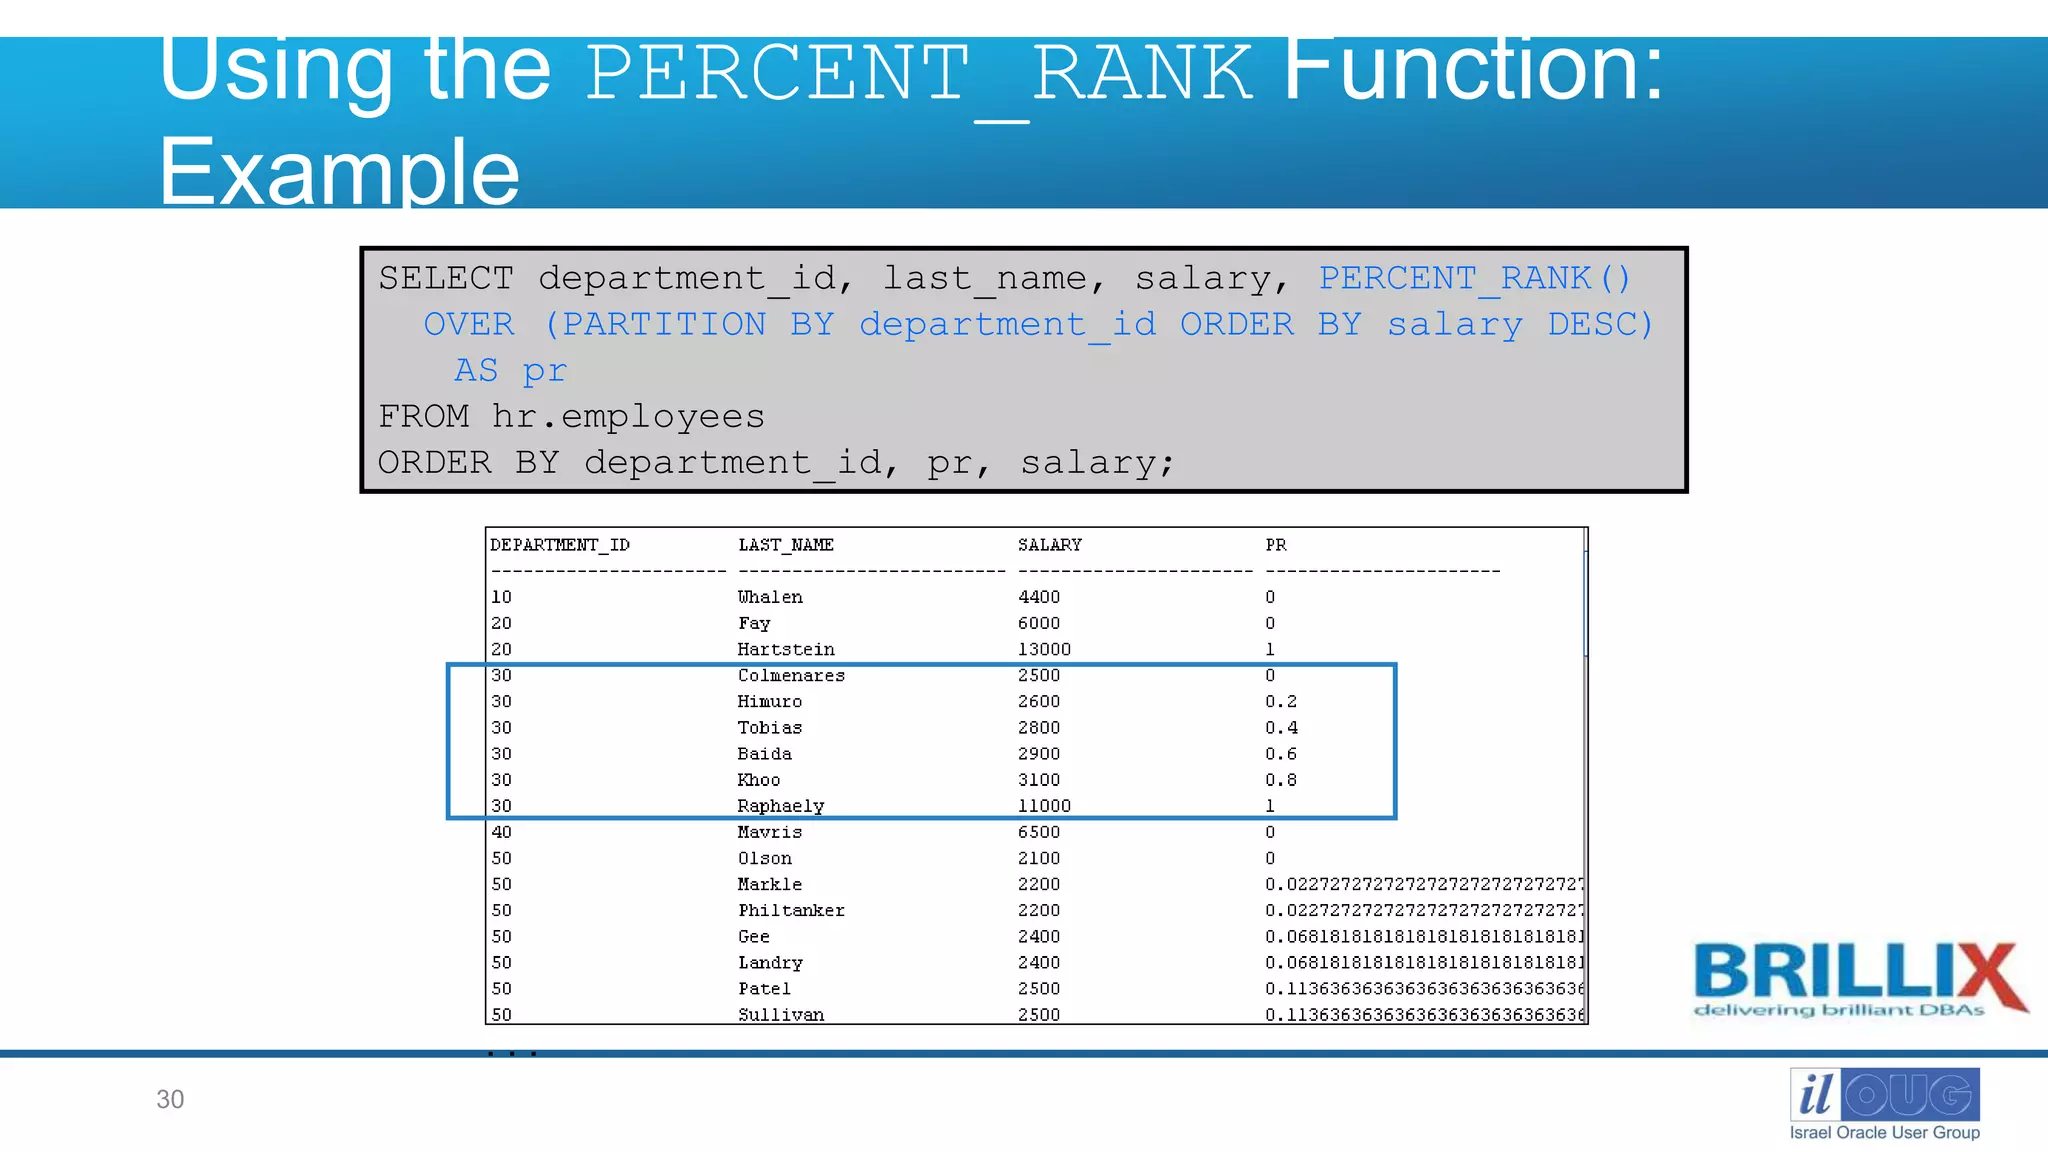Click the Tobias row name
Screen dimensions: 2048x1152
pyautogui.click(x=770, y=727)
